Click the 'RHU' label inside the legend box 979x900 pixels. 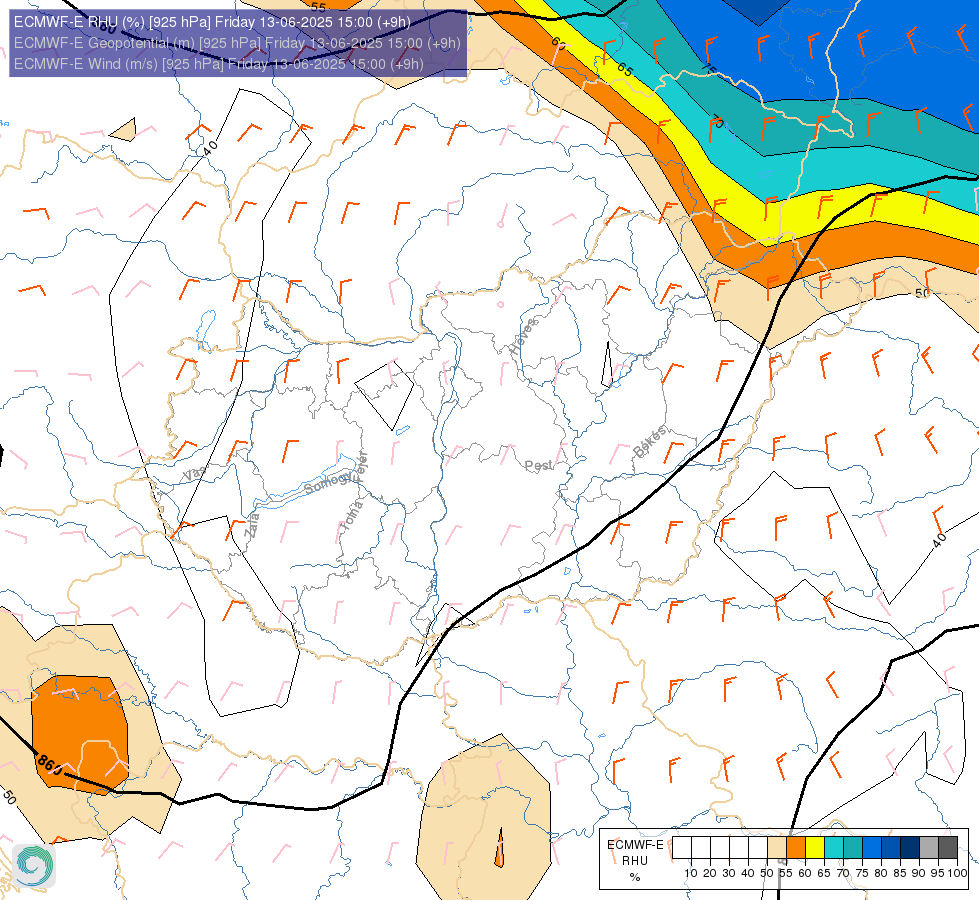coord(635,861)
